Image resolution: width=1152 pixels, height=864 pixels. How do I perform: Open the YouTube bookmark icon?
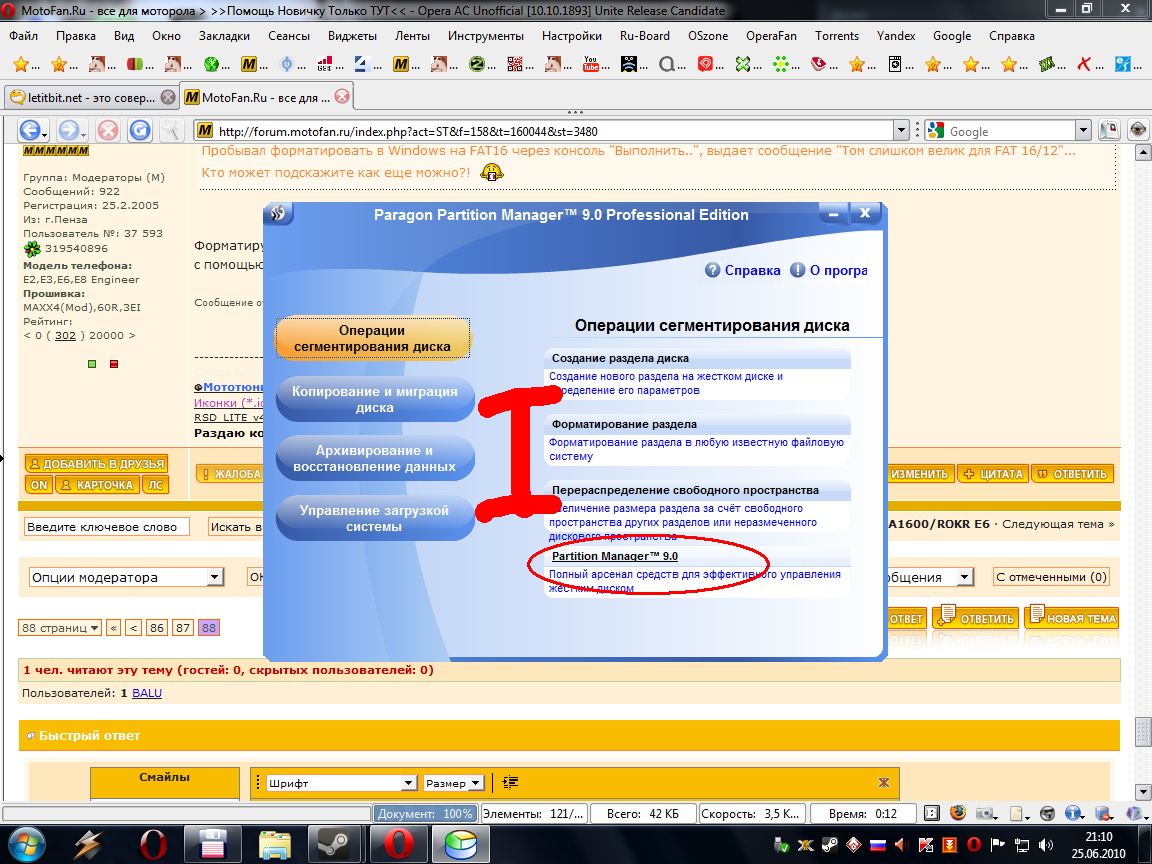591,65
